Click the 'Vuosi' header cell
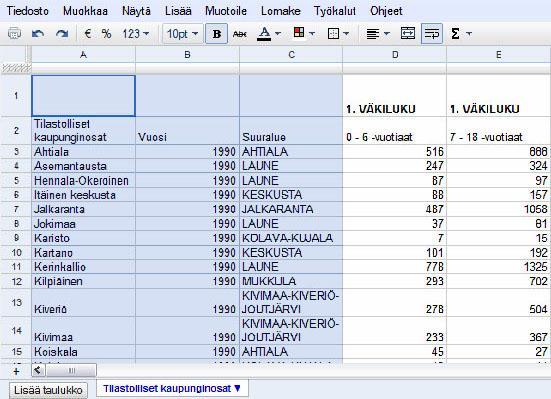Viewport: 551px width, 399px height. [x=187, y=130]
